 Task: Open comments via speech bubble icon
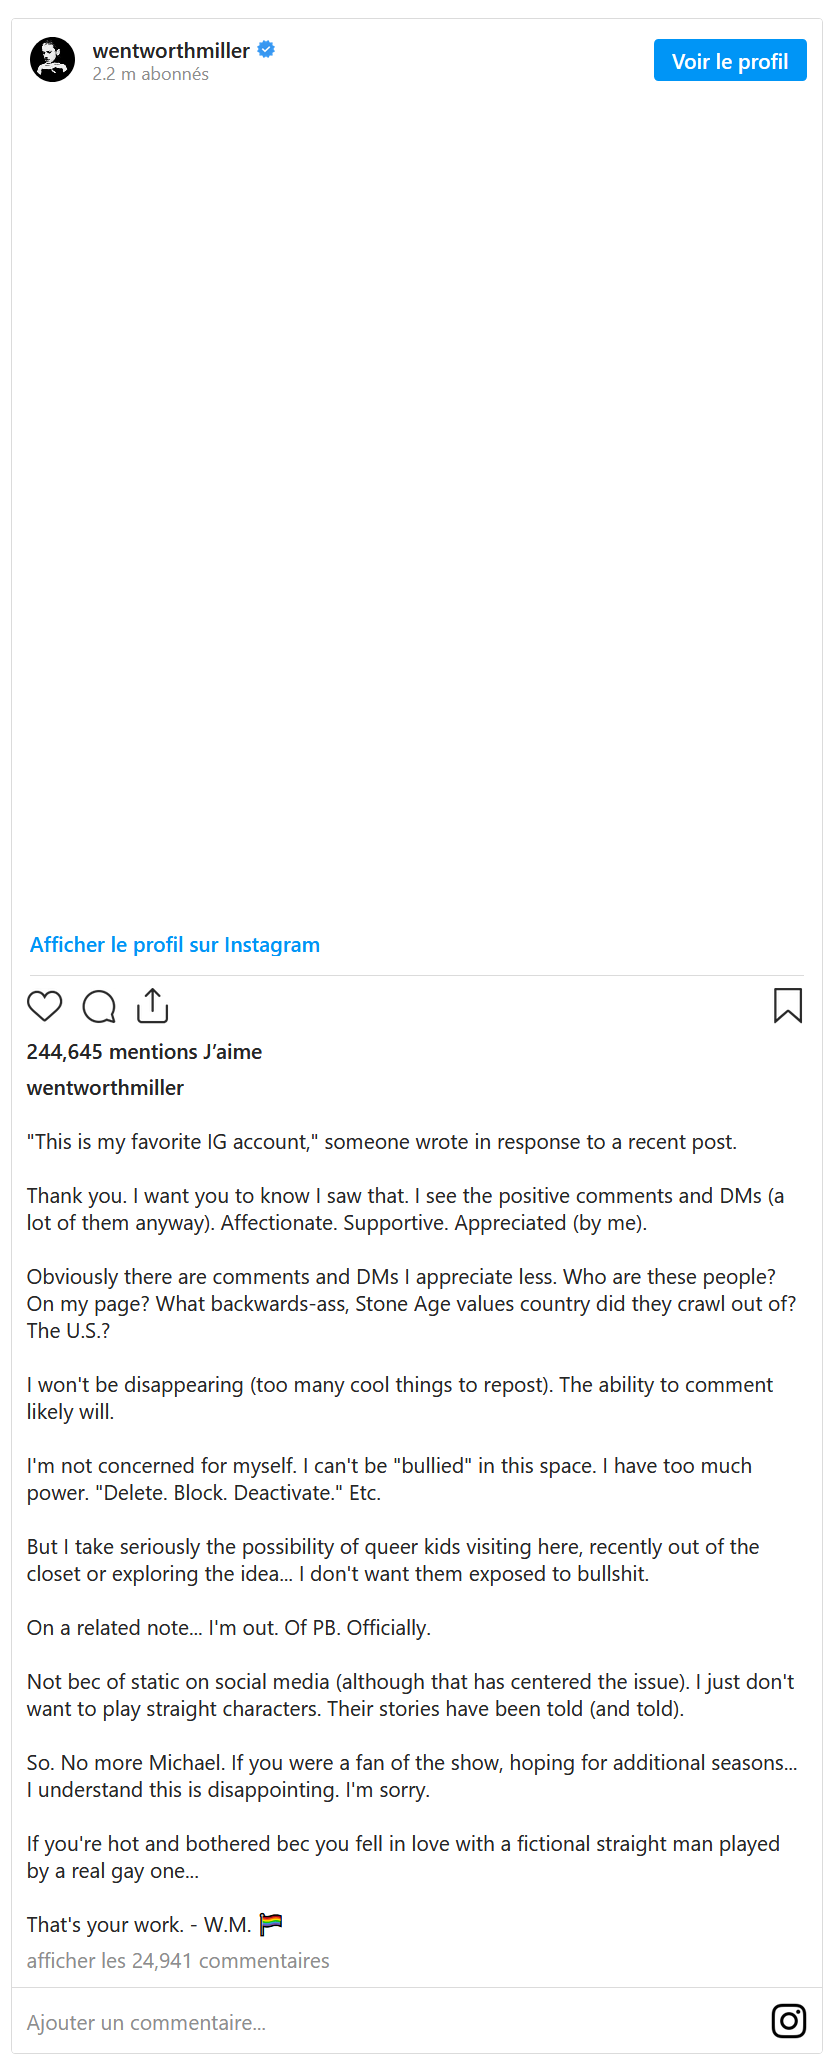click(99, 1006)
